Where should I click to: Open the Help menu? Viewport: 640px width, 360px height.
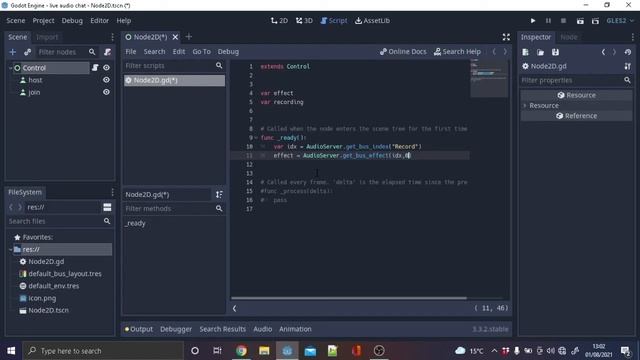click(x=123, y=20)
